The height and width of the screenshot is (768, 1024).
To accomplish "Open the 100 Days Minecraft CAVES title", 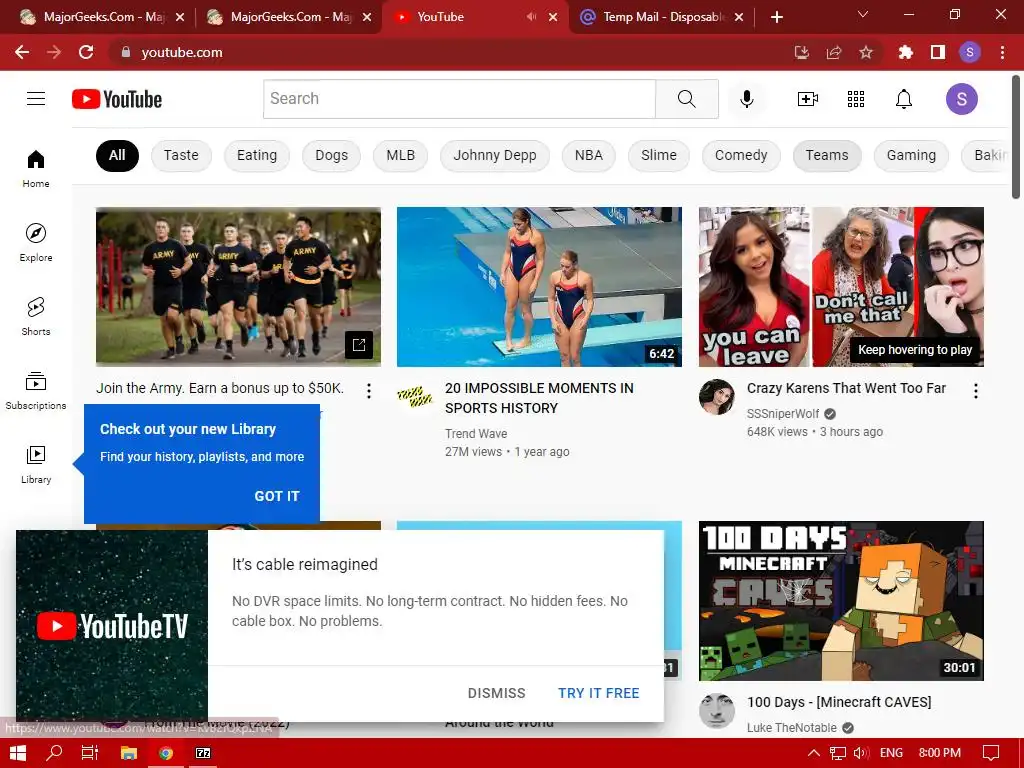I will click(x=839, y=702).
